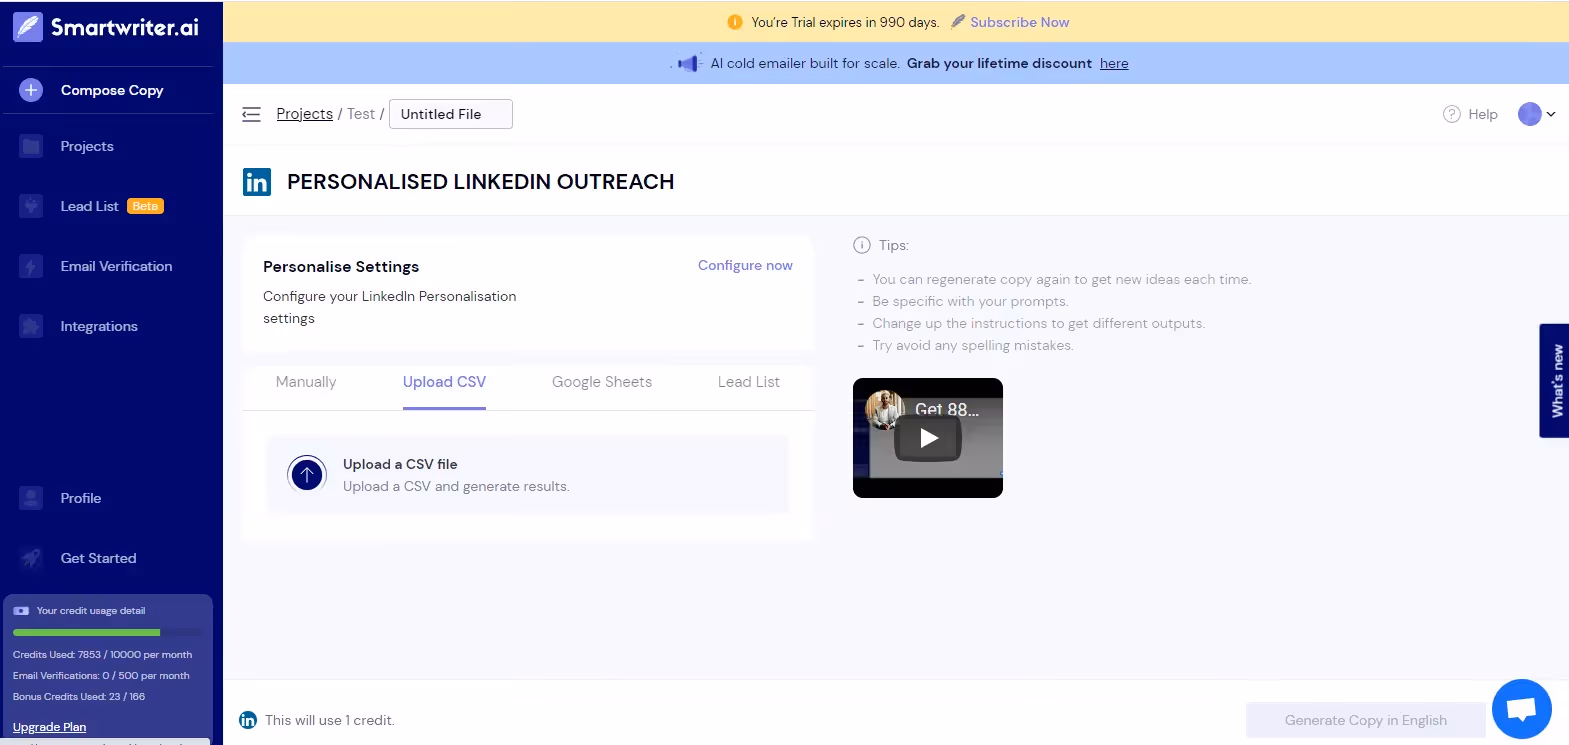The height and width of the screenshot is (745, 1569).
Task: Click the Profile person icon
Action: (x=31, y=498)
